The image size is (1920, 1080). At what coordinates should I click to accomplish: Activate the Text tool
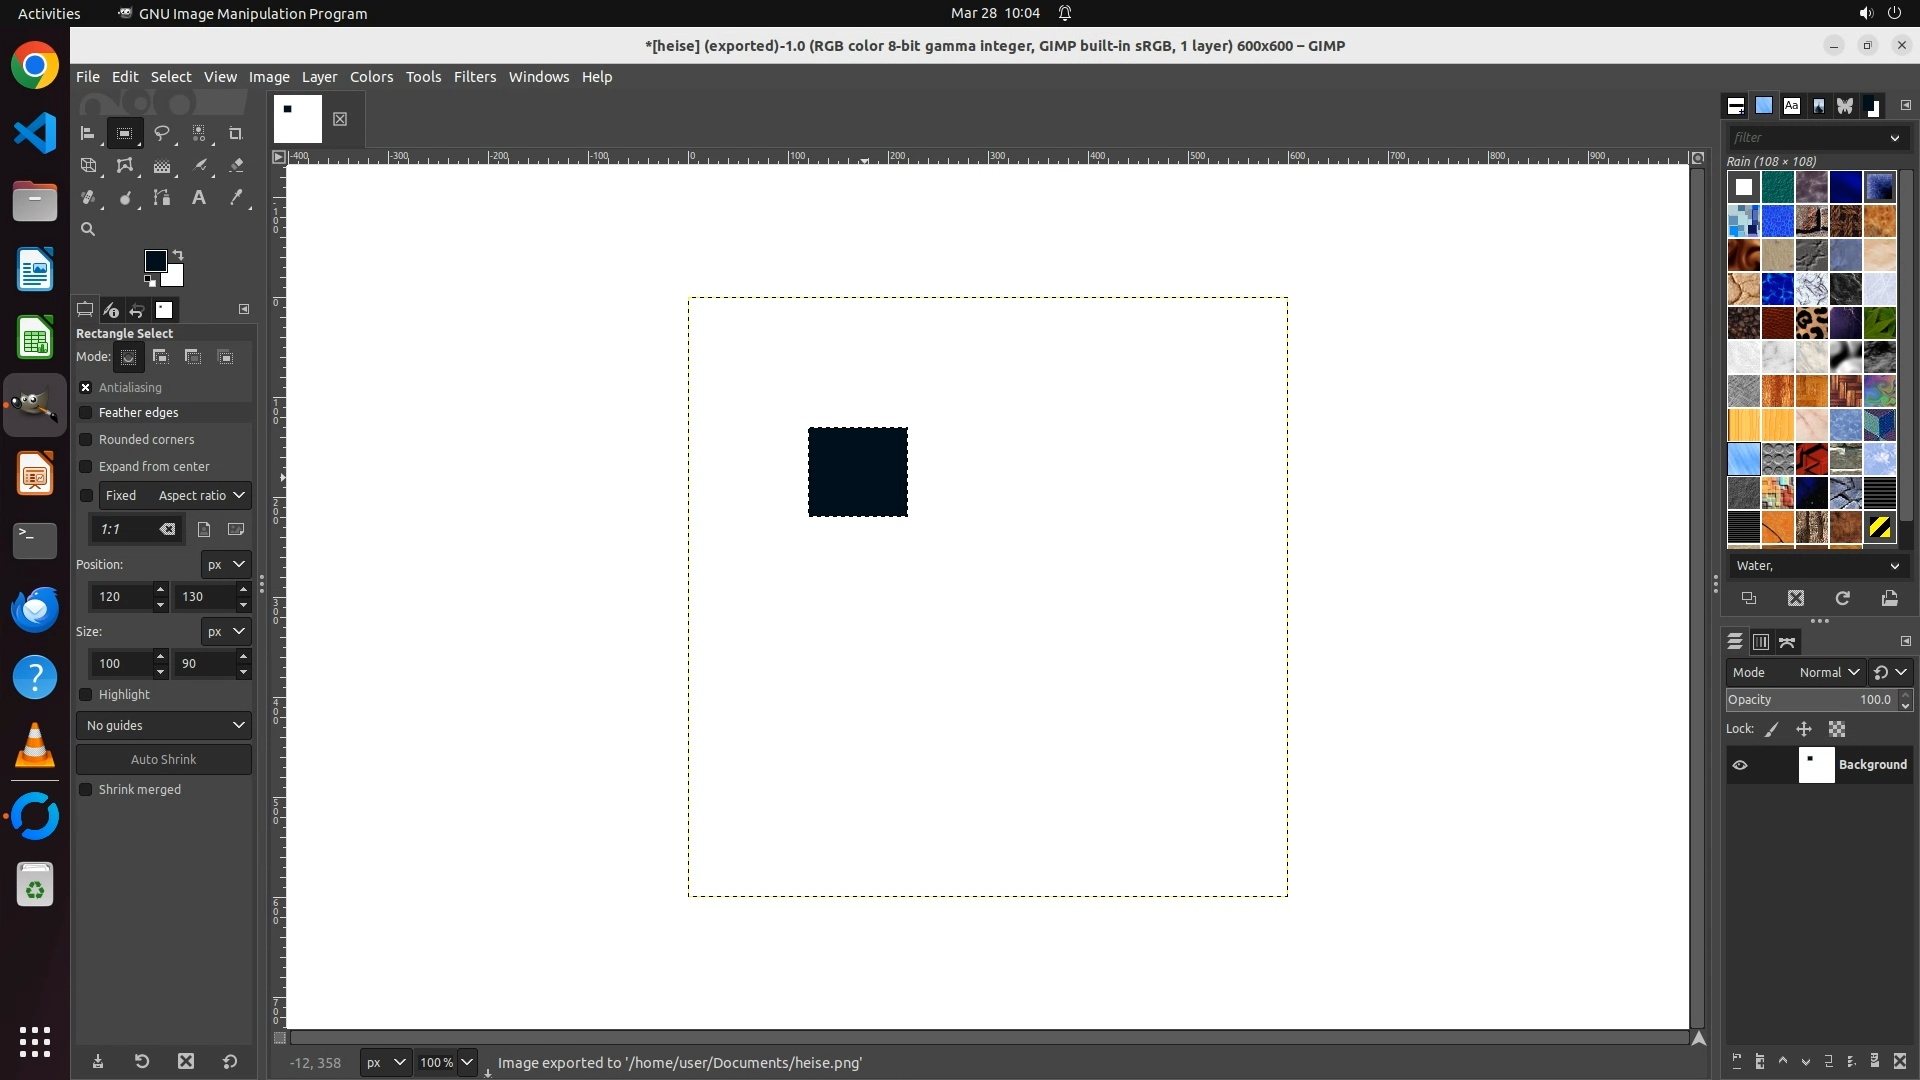click(199, 198)
